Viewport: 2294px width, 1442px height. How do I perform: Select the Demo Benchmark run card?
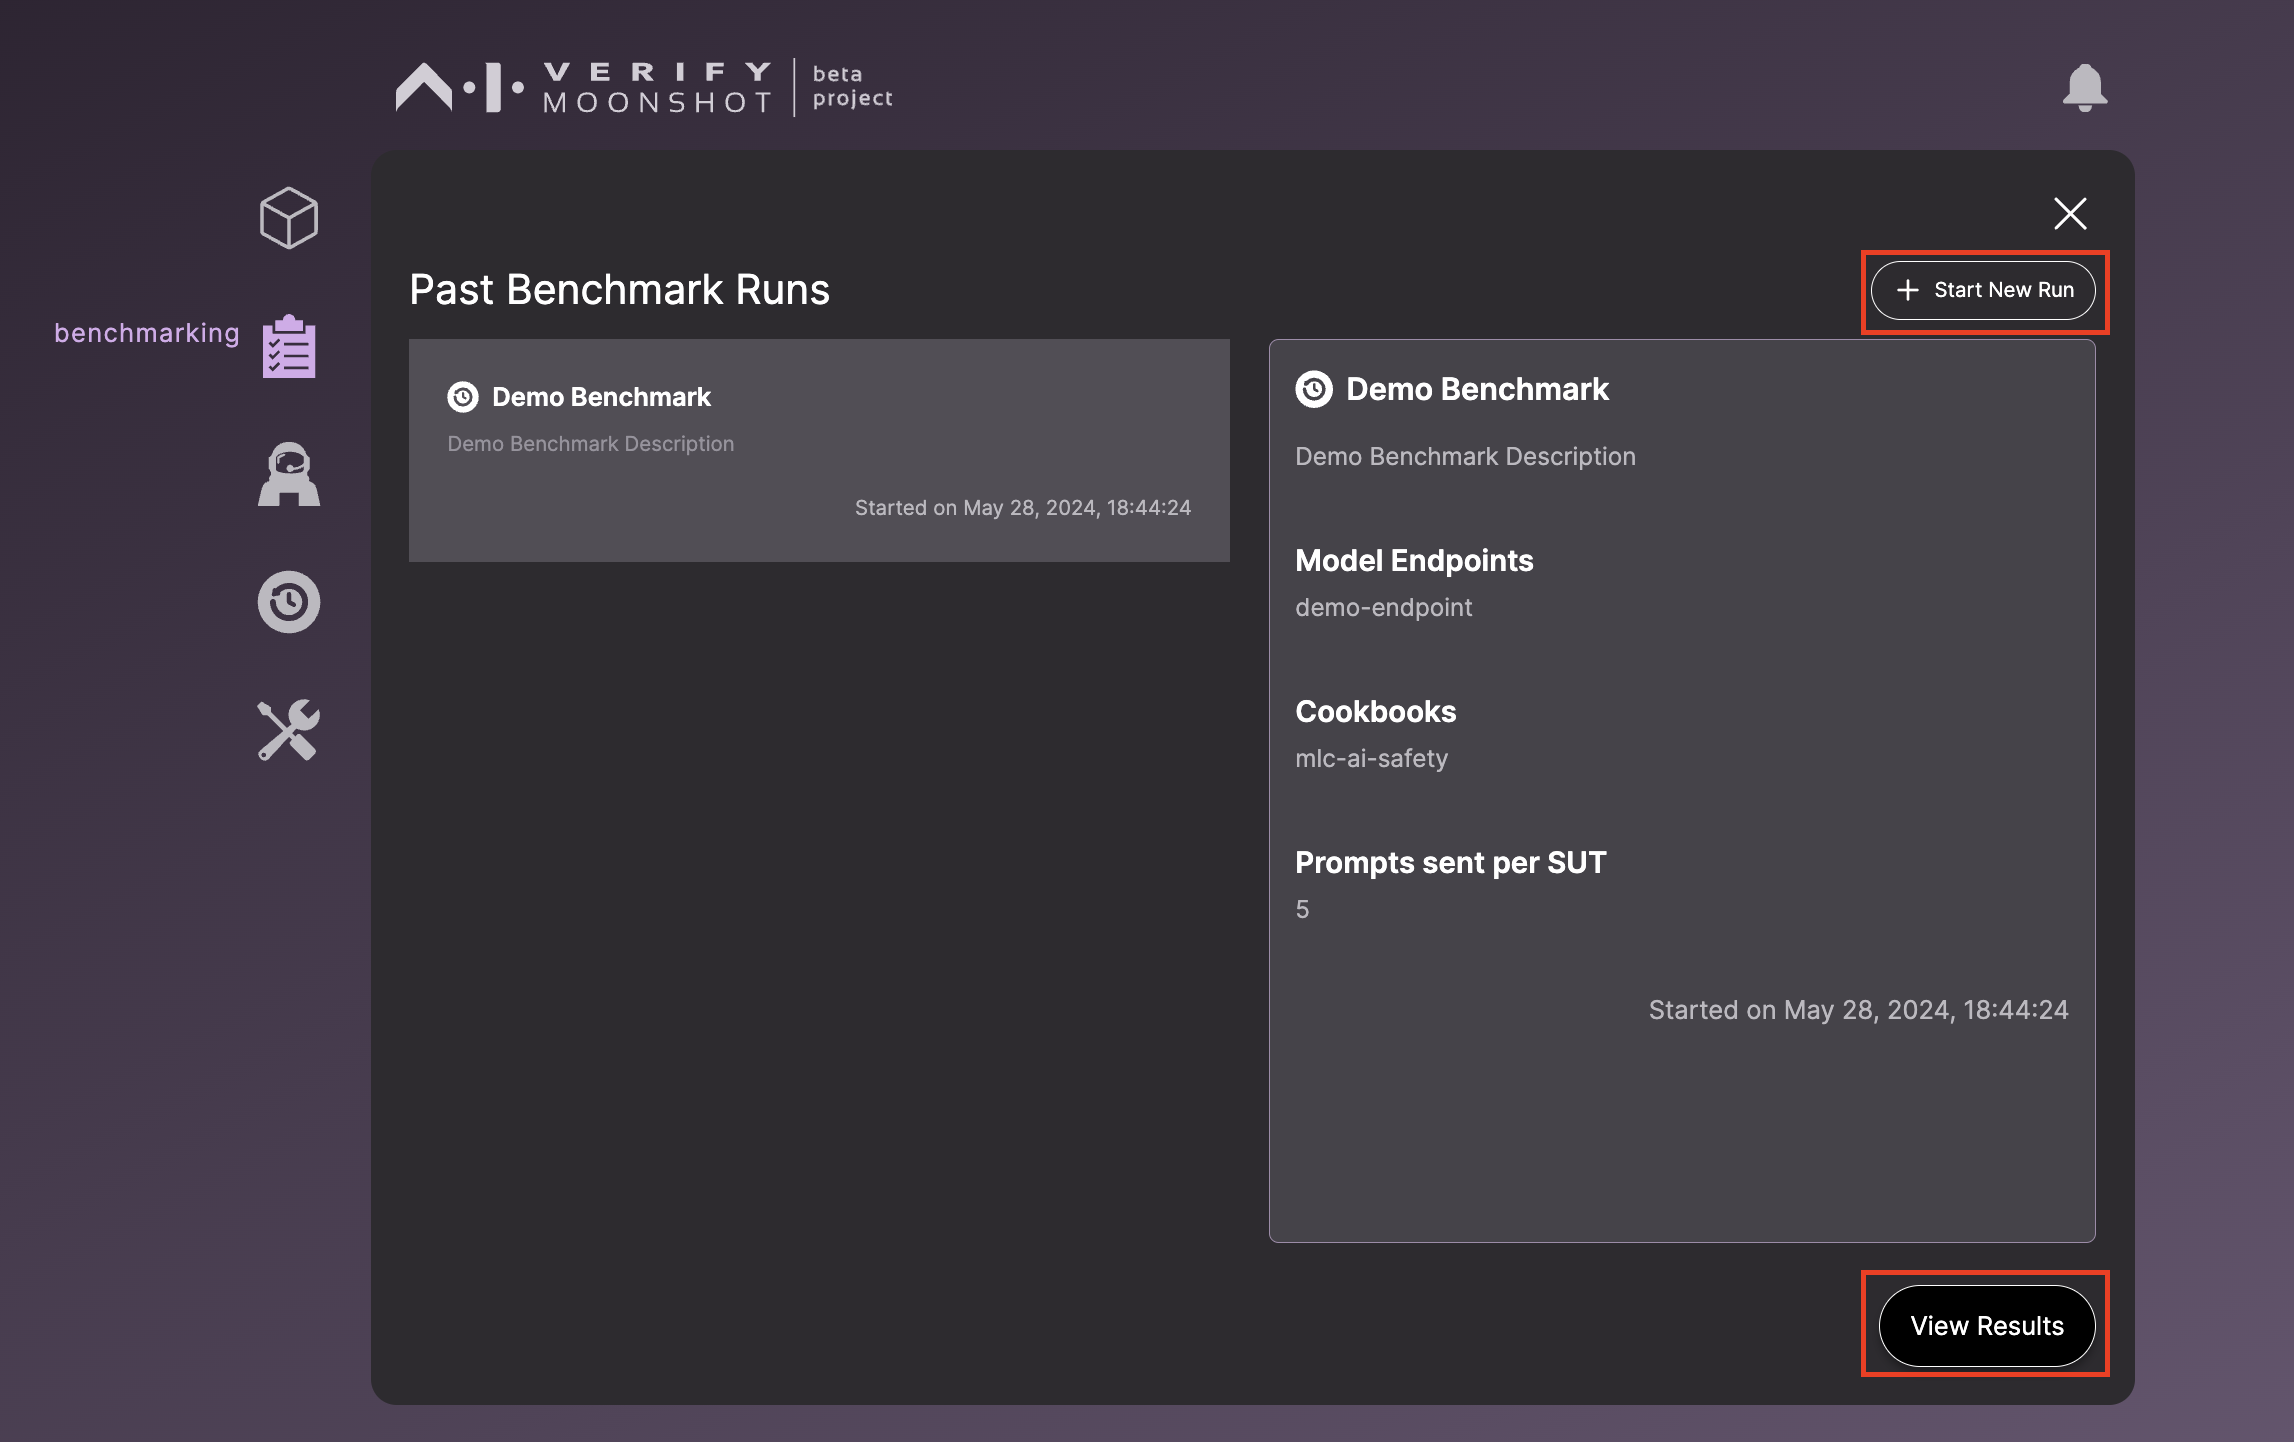819,450
